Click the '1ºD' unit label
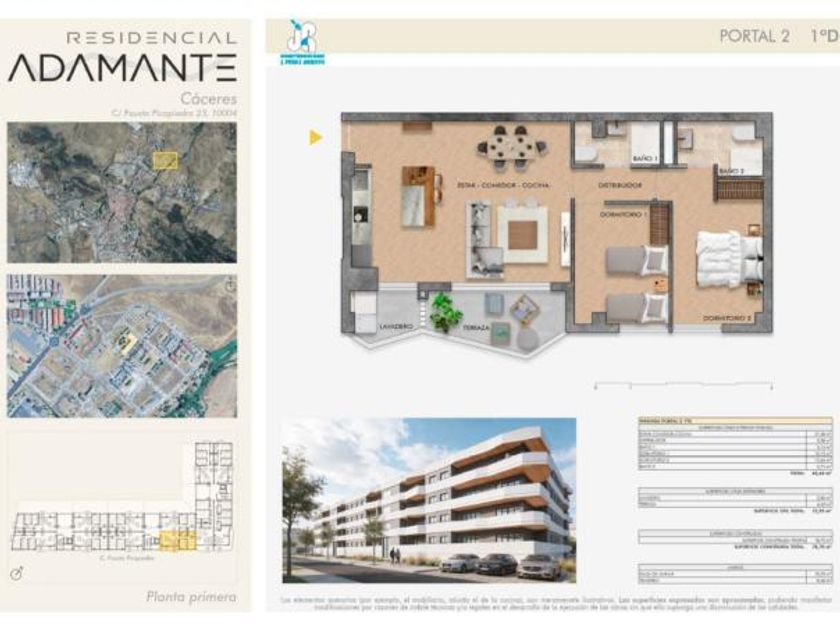Viewport: 840px width, 630px height. [x=823, y=36]
